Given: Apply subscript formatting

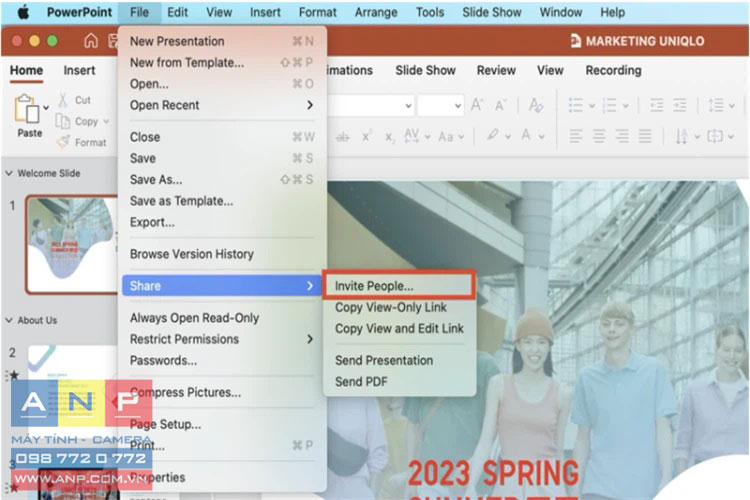Looking at the screenshot, I should click(390, 137).
